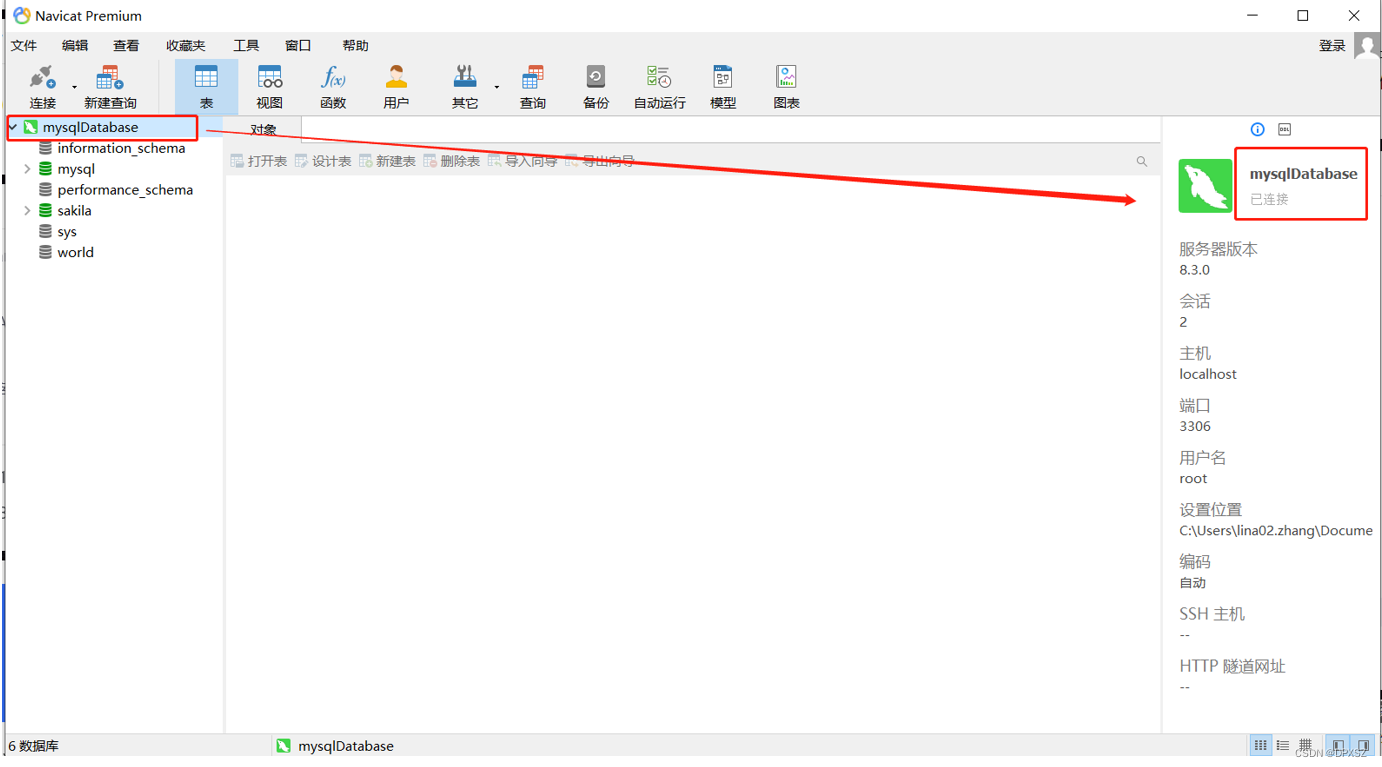Collapse the mysqlDatabase connection node
This screenshot has width=1382, height=767.
pos(13,127)
